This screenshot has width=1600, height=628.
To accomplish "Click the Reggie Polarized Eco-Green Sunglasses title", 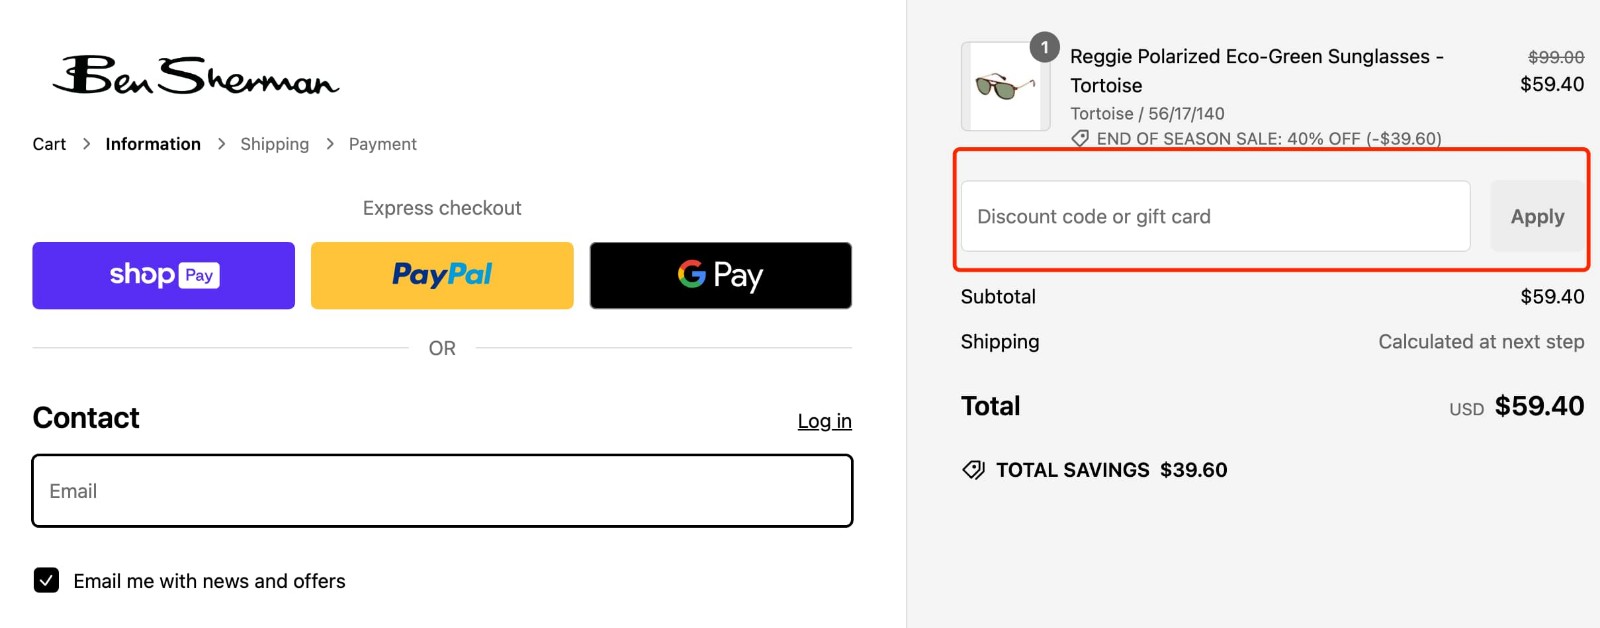I will (x=1254, y=70).
